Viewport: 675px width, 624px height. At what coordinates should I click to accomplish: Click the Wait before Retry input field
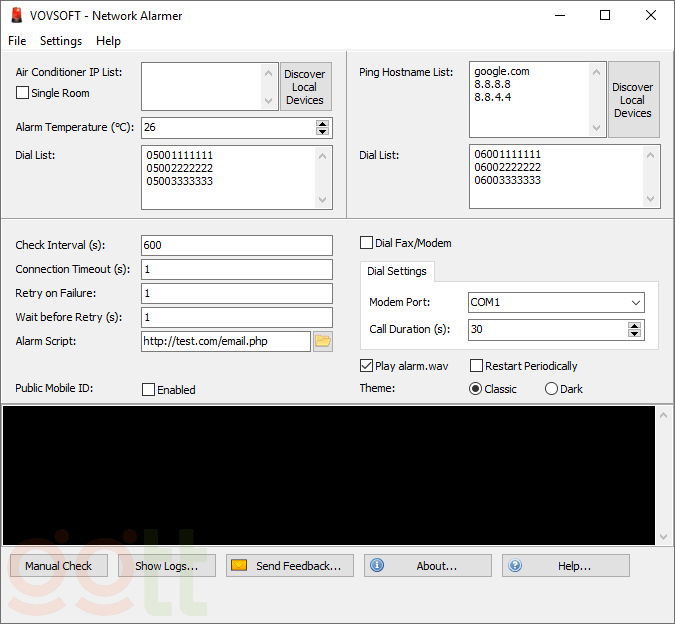click(237, 318)
